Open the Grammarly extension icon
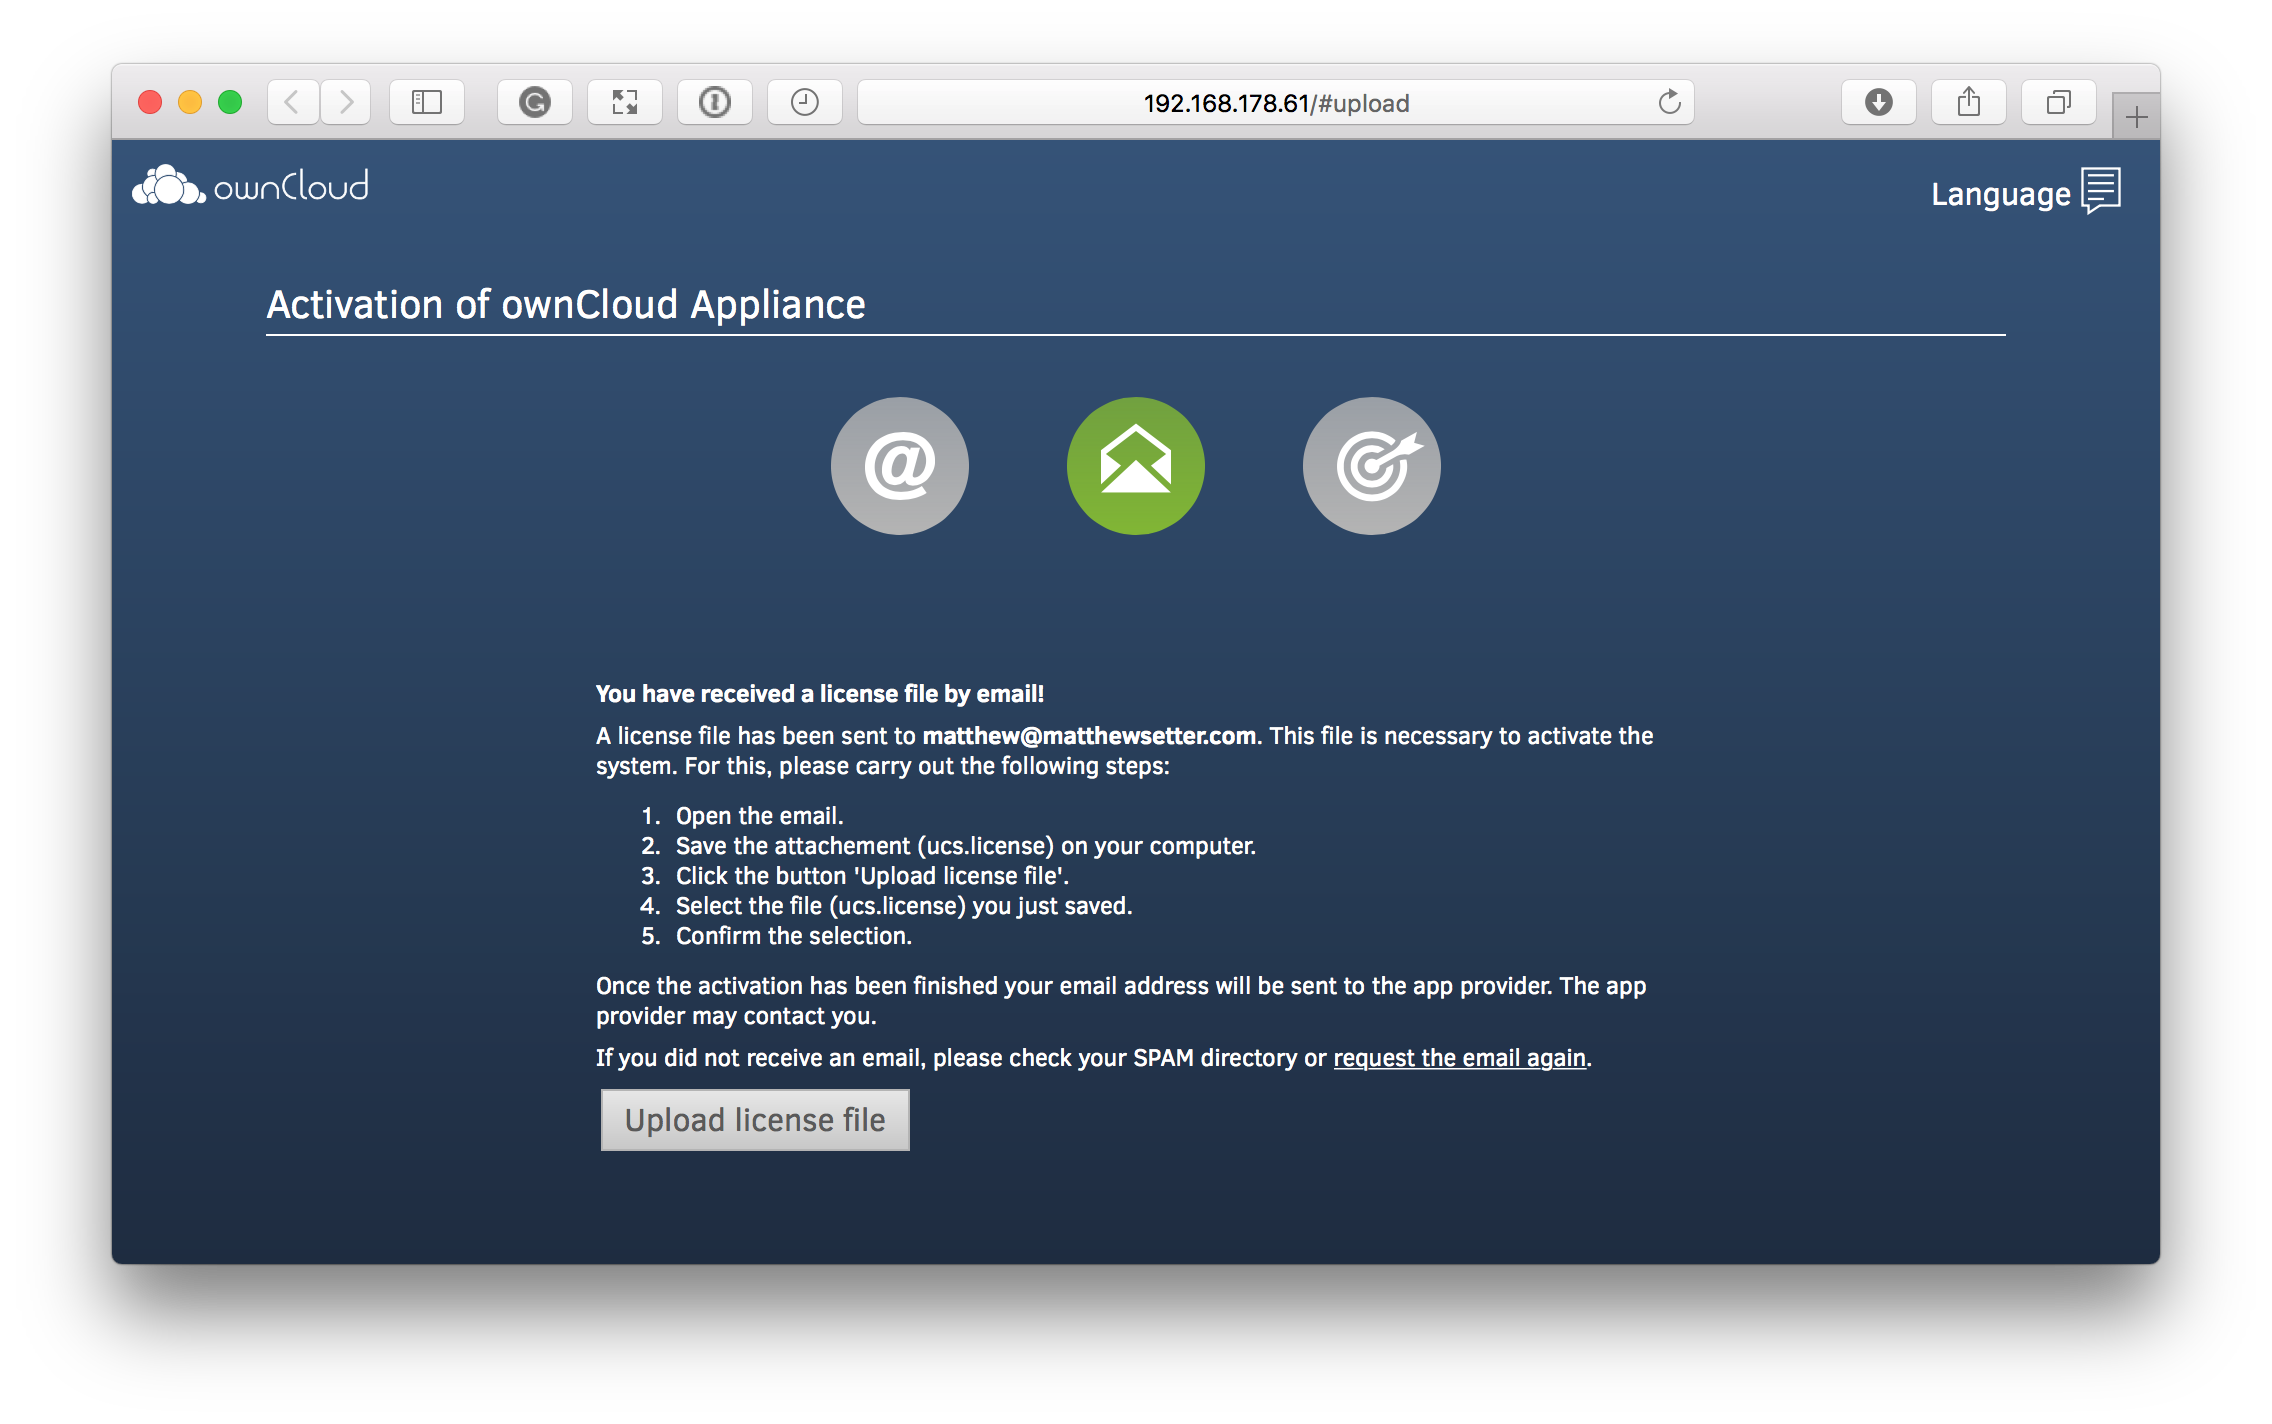2272x1424 pixels. tap(534, 101)
